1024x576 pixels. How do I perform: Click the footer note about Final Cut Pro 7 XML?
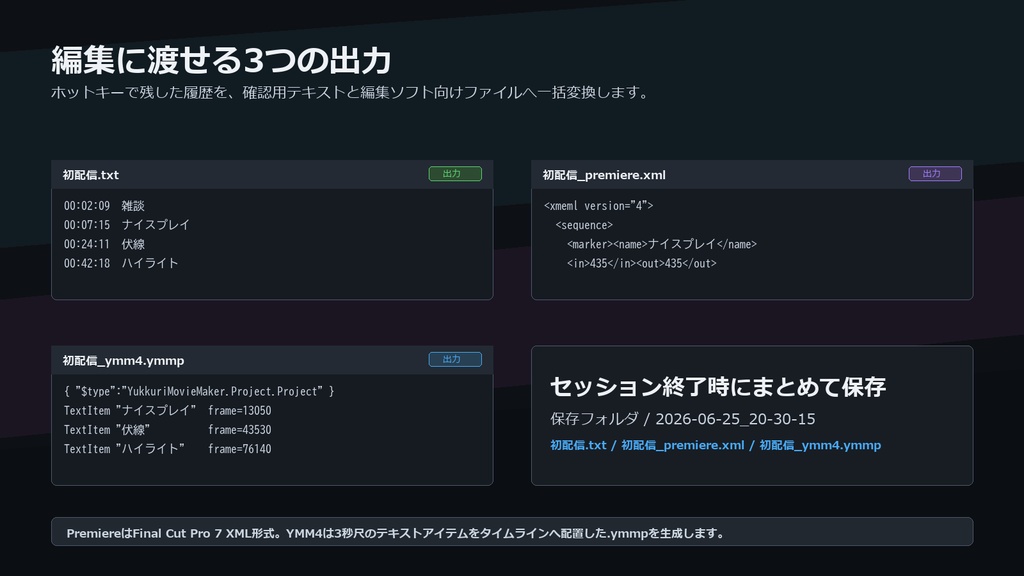pos(396,533)
